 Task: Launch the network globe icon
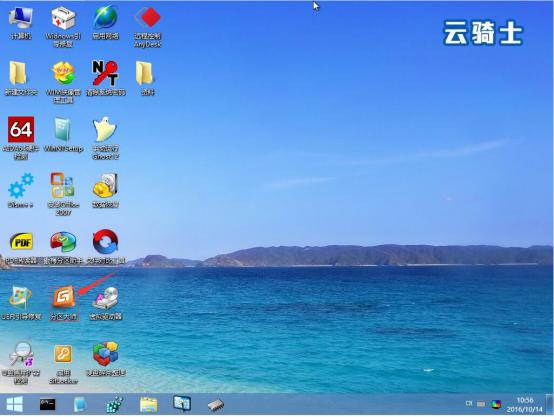[x=105, y=23]
